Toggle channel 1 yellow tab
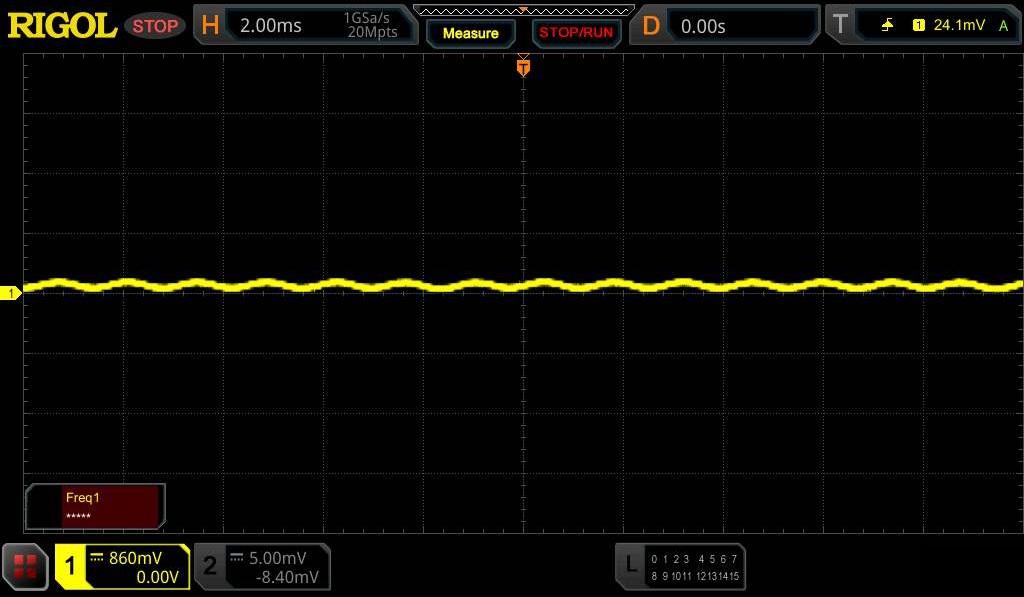This screenshot has width=1024, height=597. tap(70, 565)
